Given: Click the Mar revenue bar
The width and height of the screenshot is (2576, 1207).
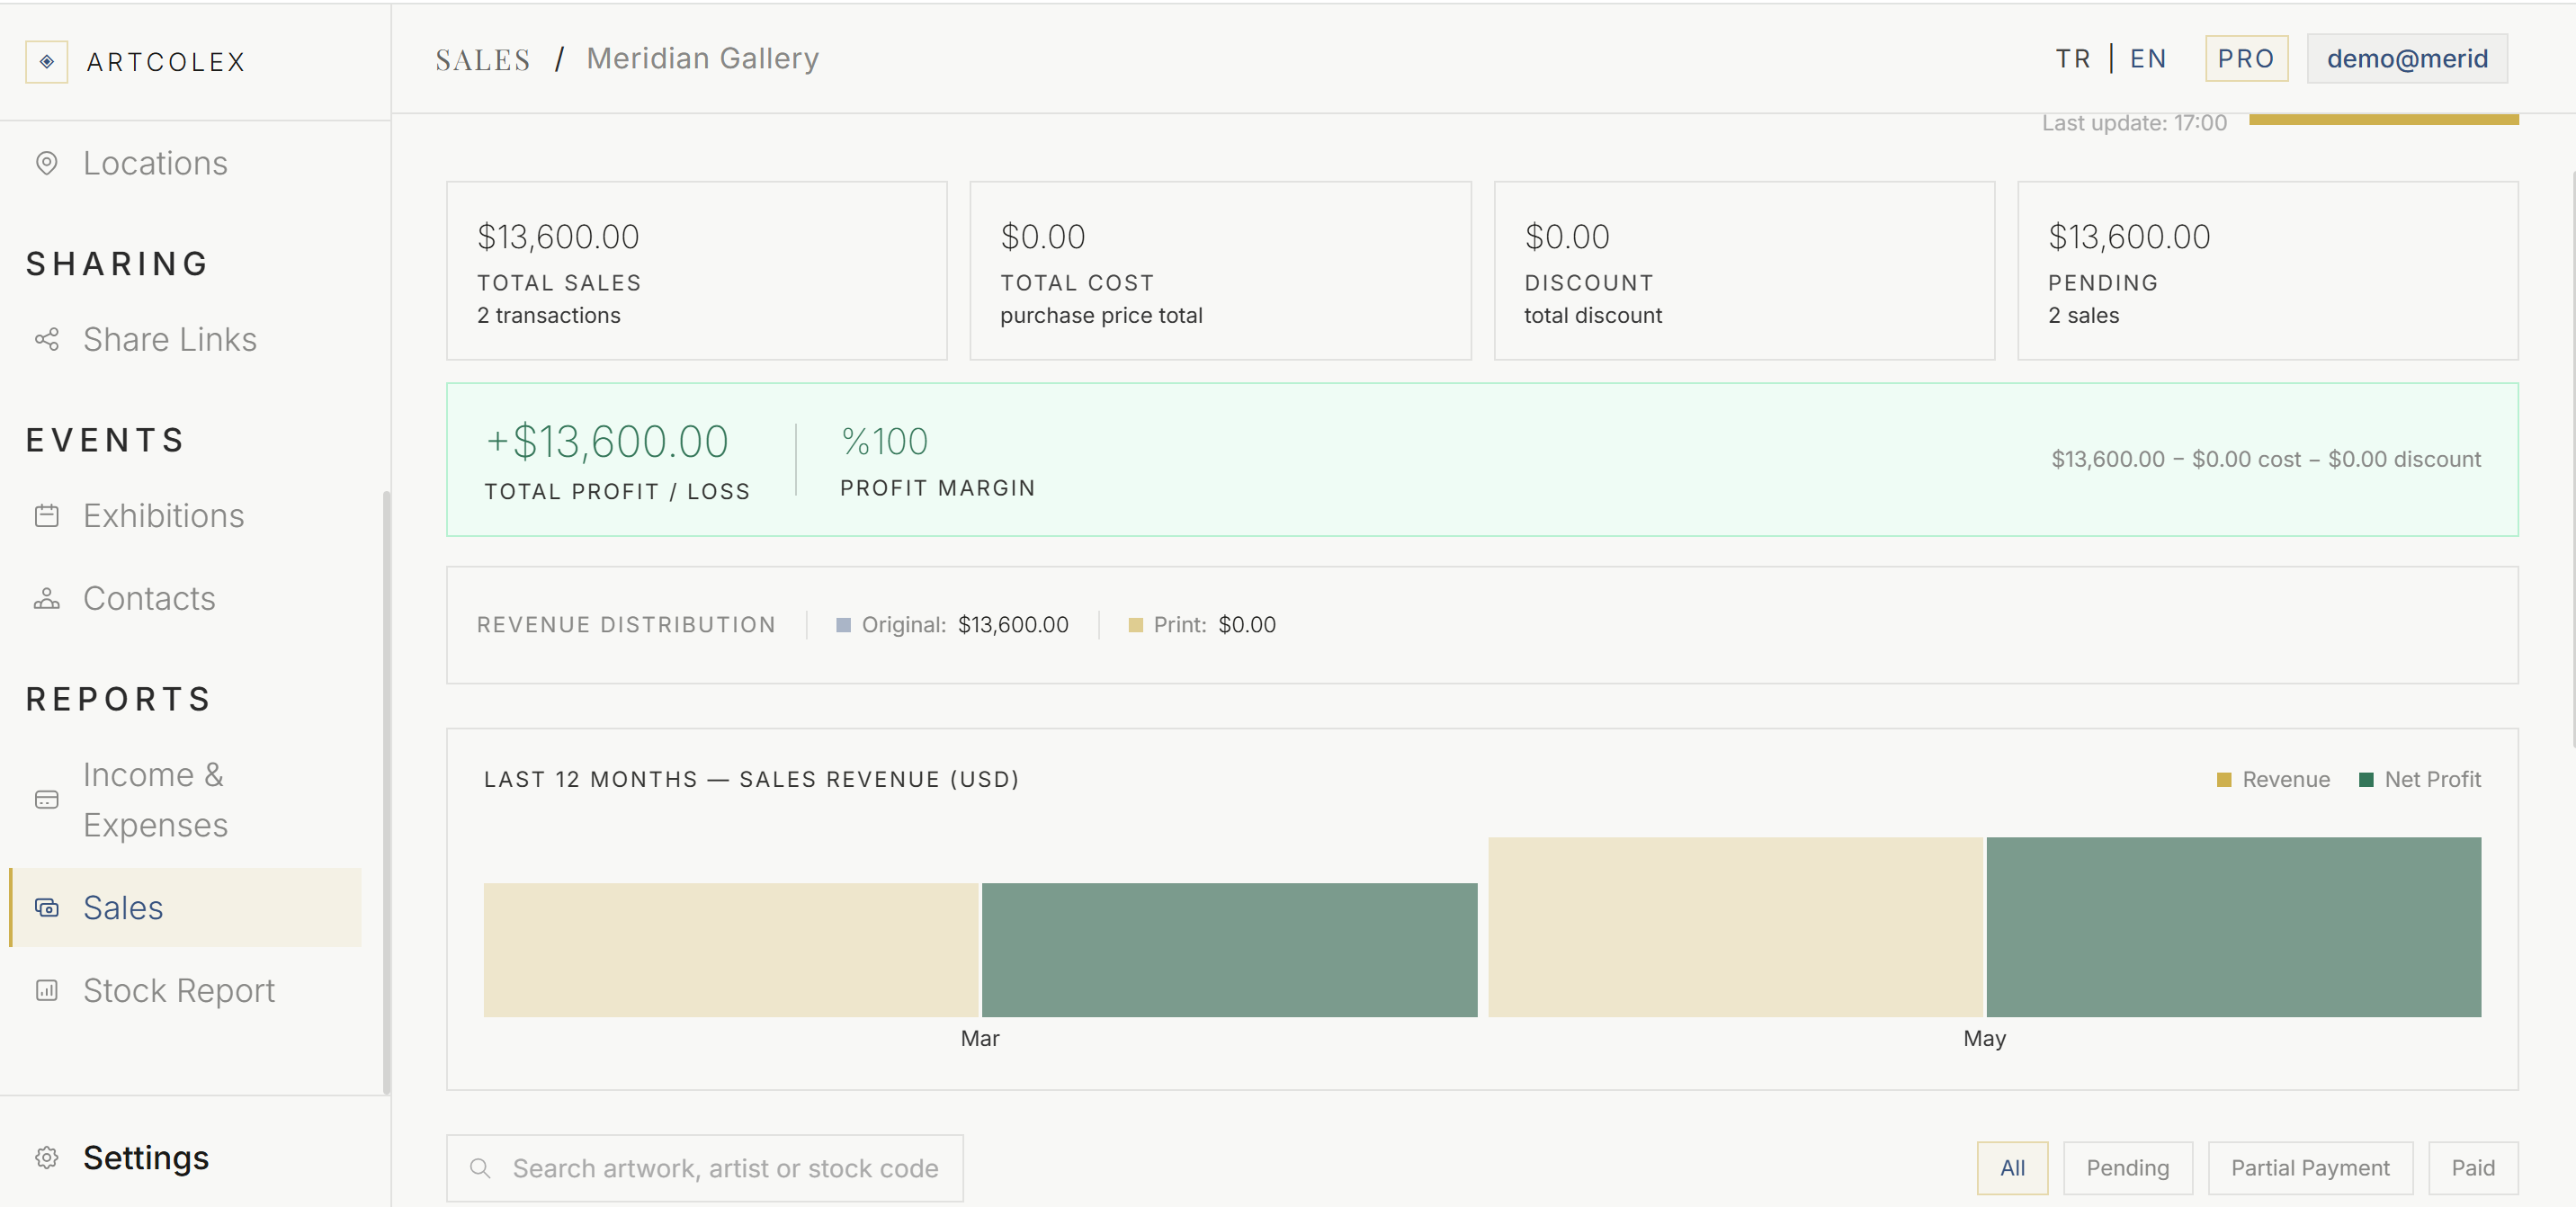Looking at the screenshot, I should tap(731, 950).
